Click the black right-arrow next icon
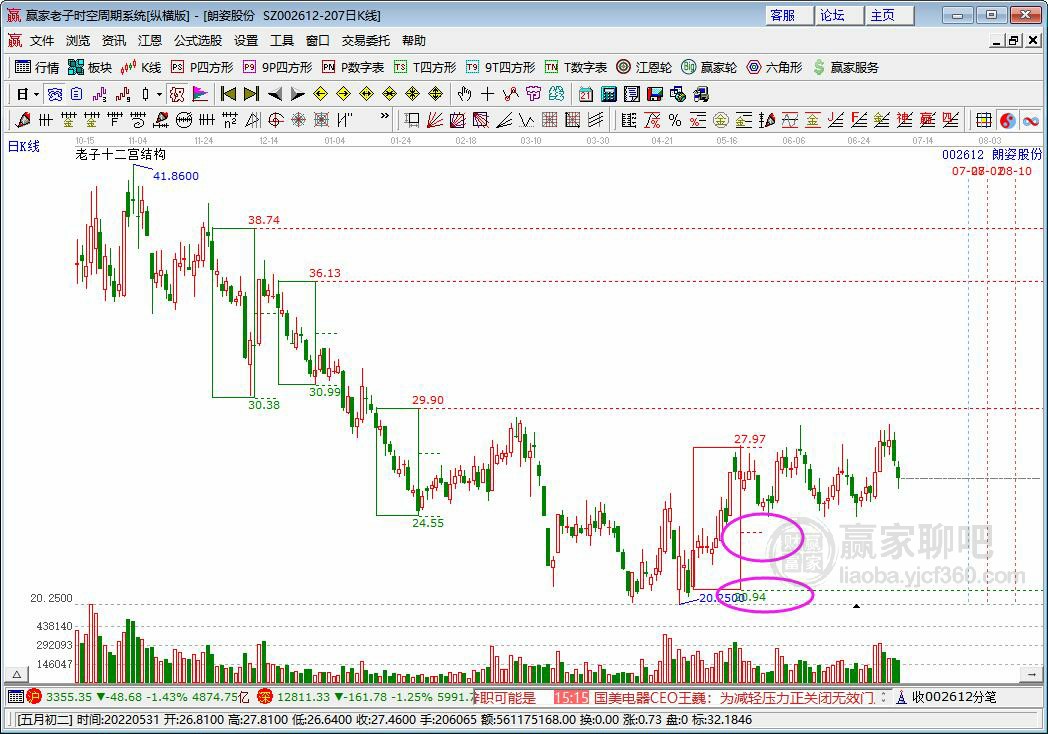Viewport: 1048px width, 734px height. [297, 94]
